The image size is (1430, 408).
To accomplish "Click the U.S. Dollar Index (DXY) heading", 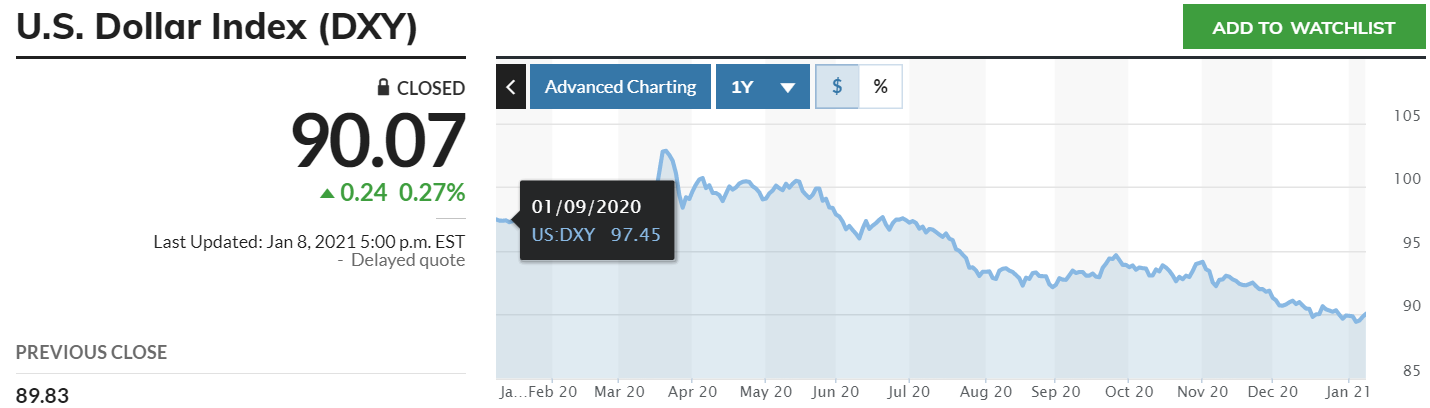I will 216,28.
